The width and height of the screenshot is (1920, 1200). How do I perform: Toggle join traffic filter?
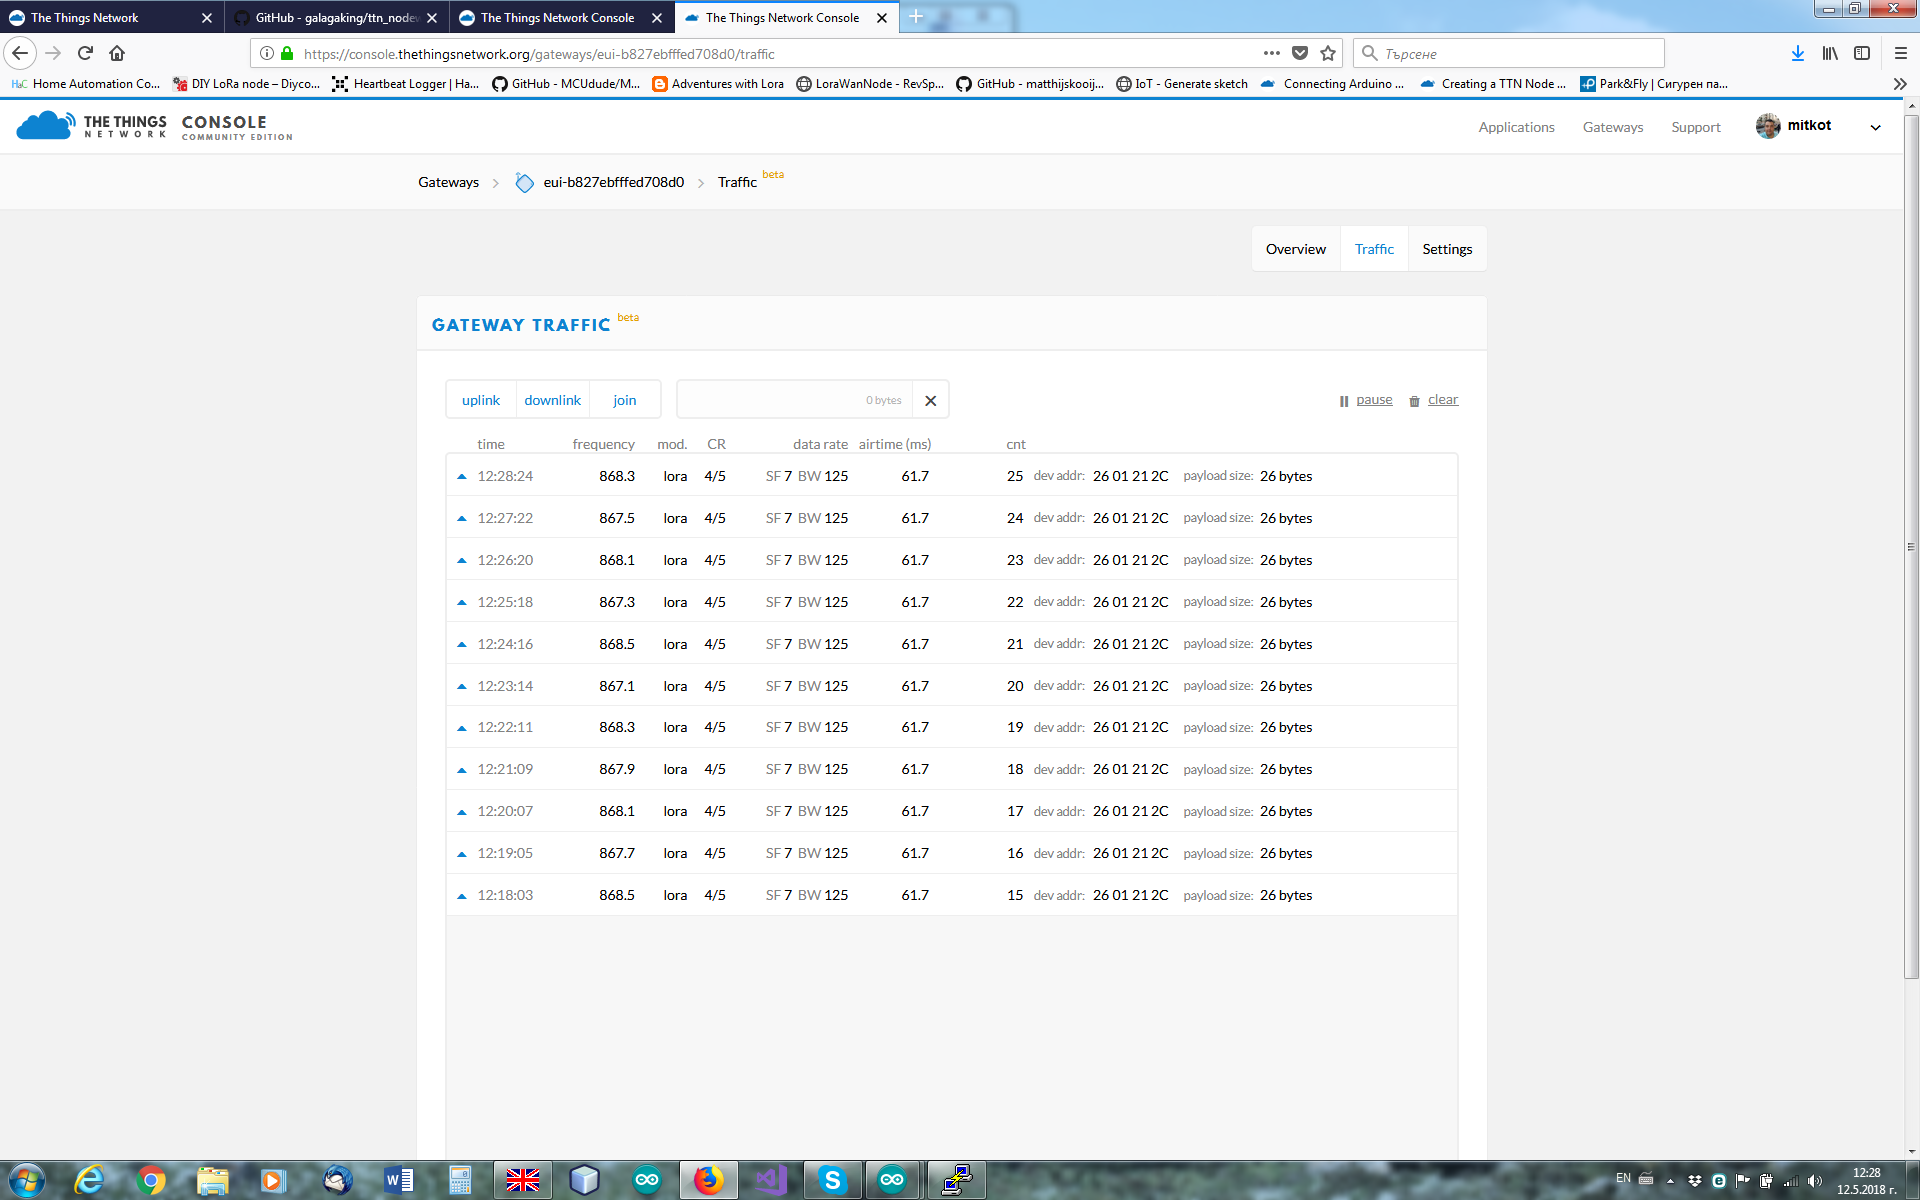pos(625,400)
